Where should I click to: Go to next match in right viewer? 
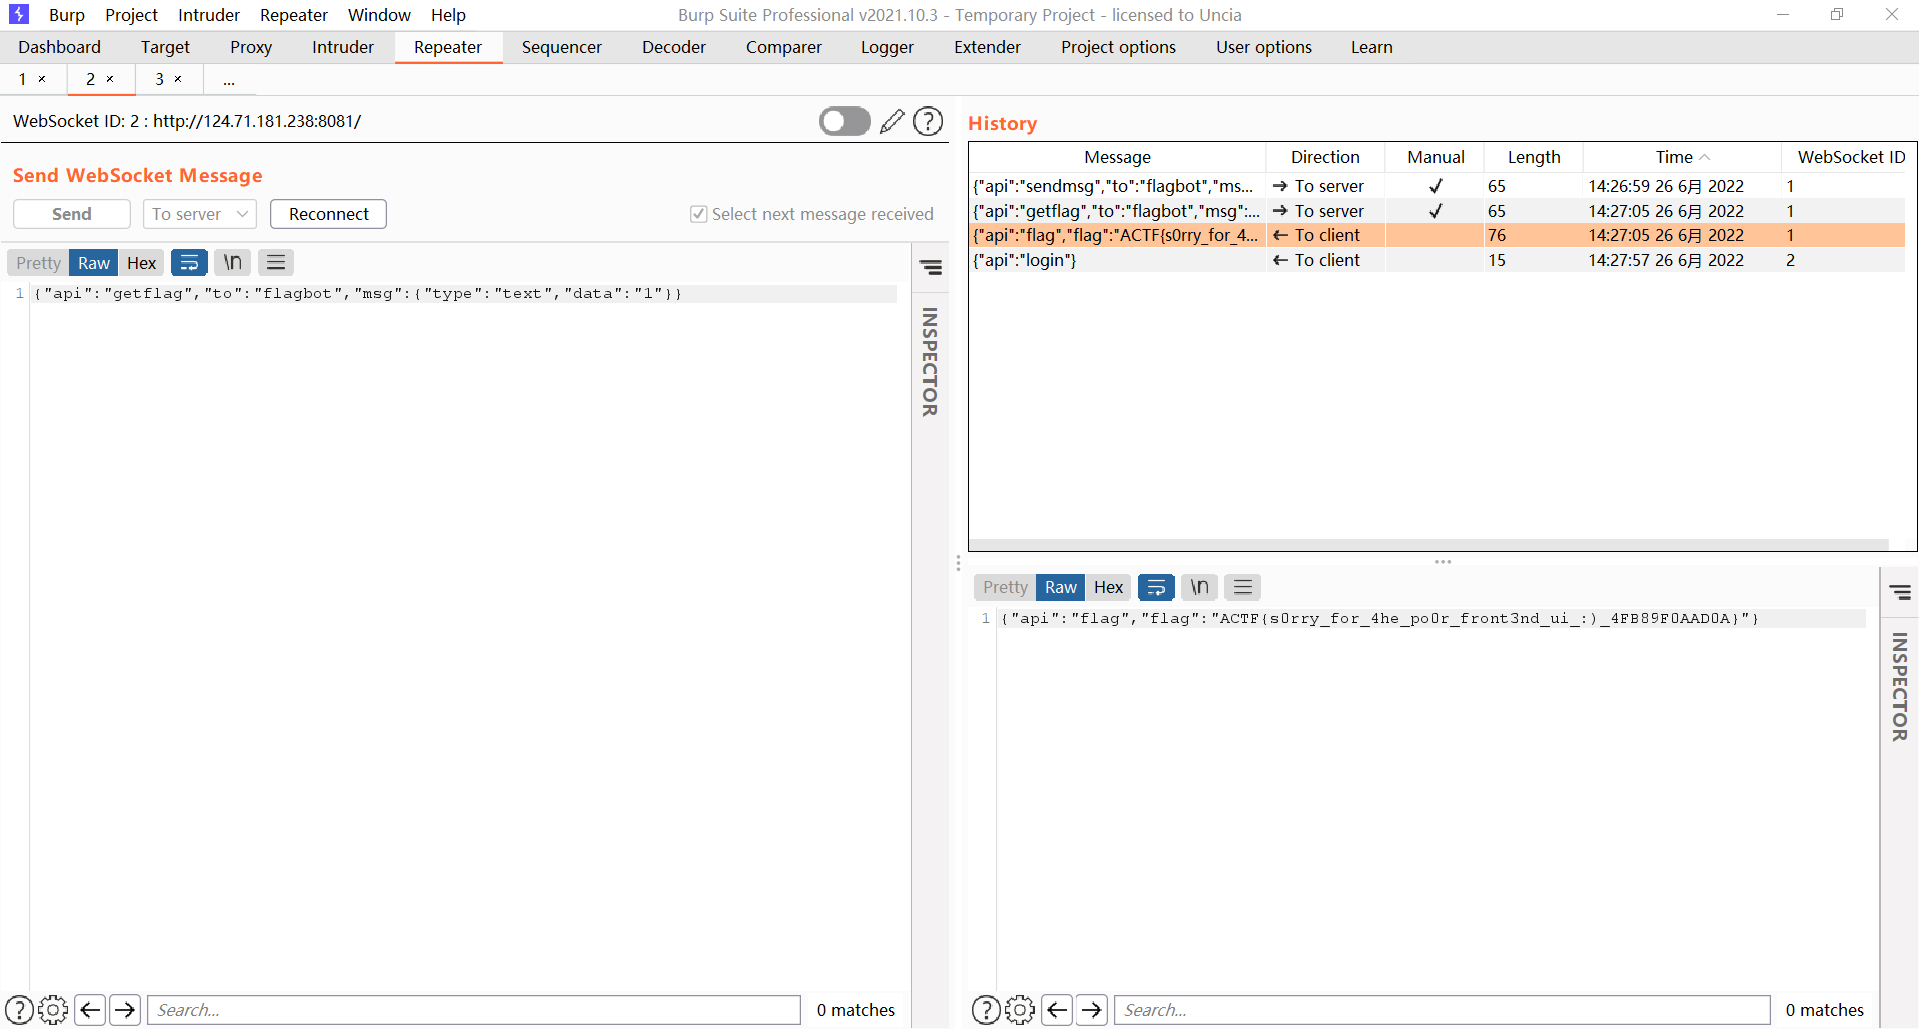(x=1092, y=1010)
